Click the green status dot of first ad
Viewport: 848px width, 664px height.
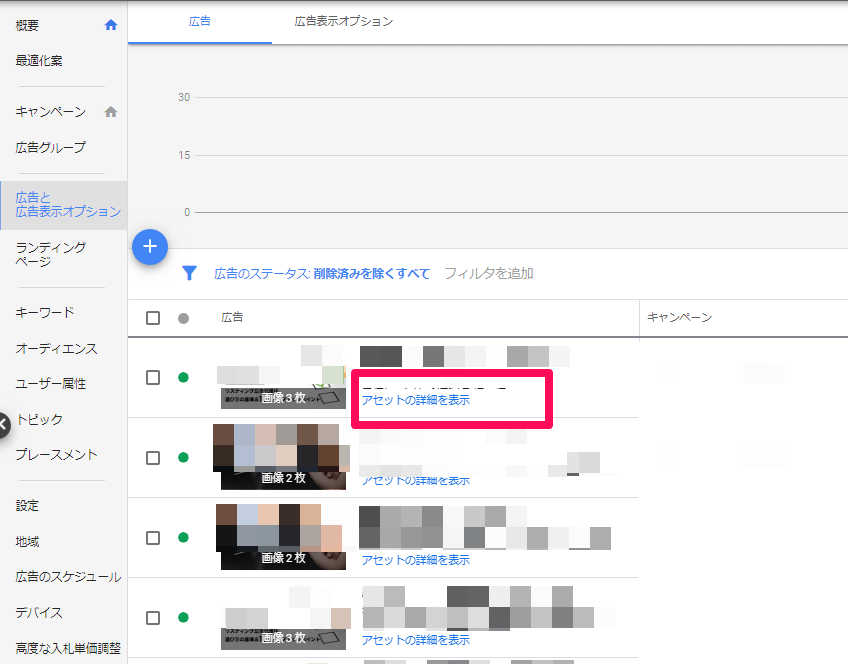tap(183, 377)
